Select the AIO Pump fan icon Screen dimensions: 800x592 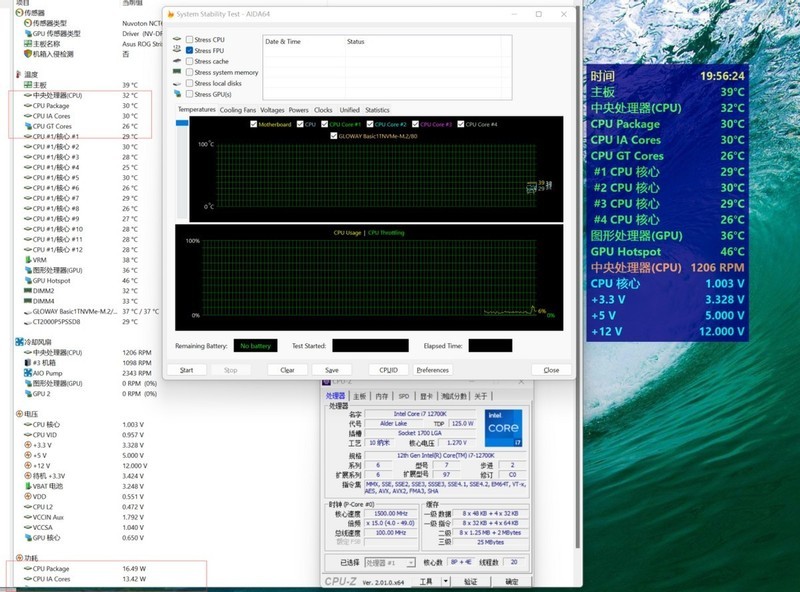[x=26, y=373]
